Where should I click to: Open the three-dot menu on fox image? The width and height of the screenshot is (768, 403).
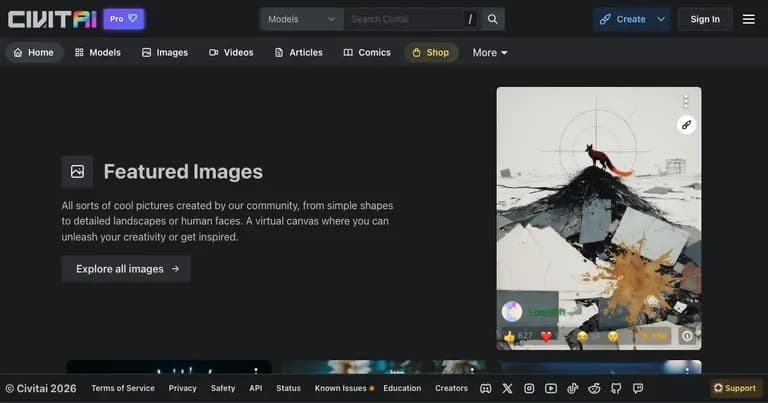pyautogui.click(x=686, y=101)
